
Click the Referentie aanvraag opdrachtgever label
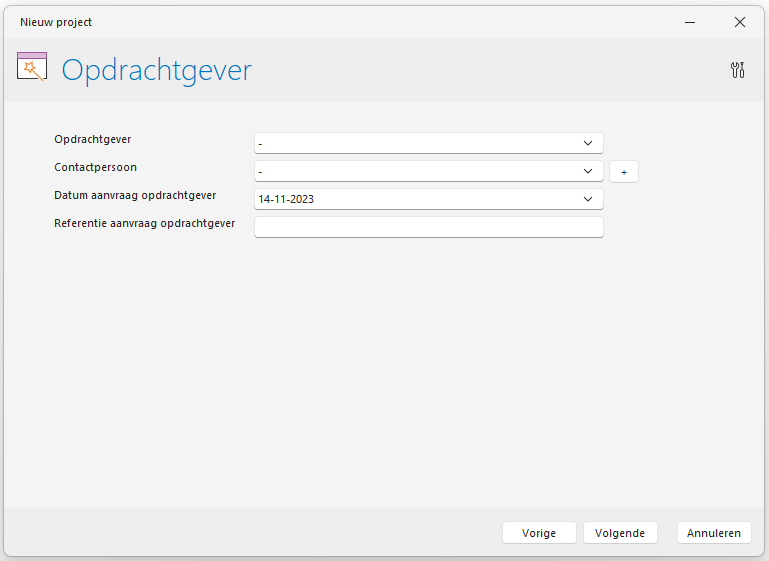click(145, 223)
